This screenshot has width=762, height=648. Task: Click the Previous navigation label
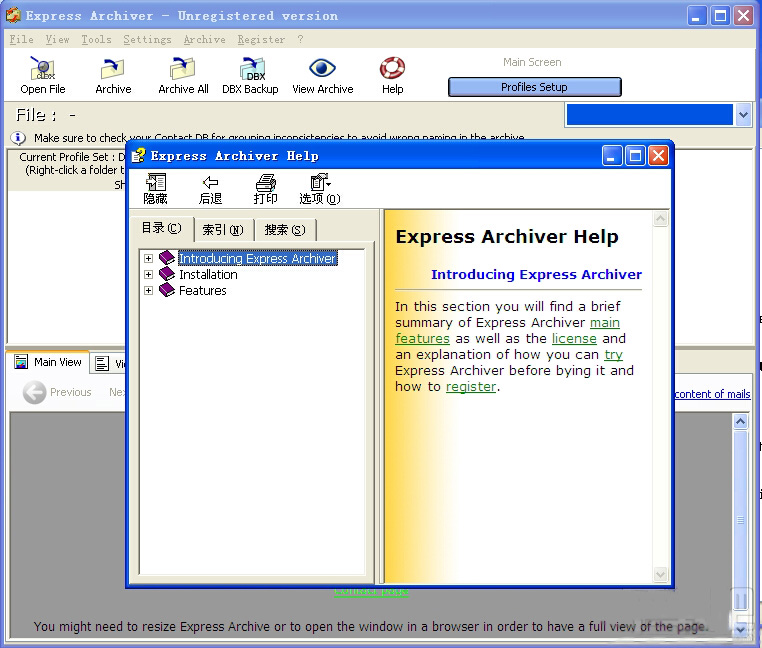click(70, 392)
